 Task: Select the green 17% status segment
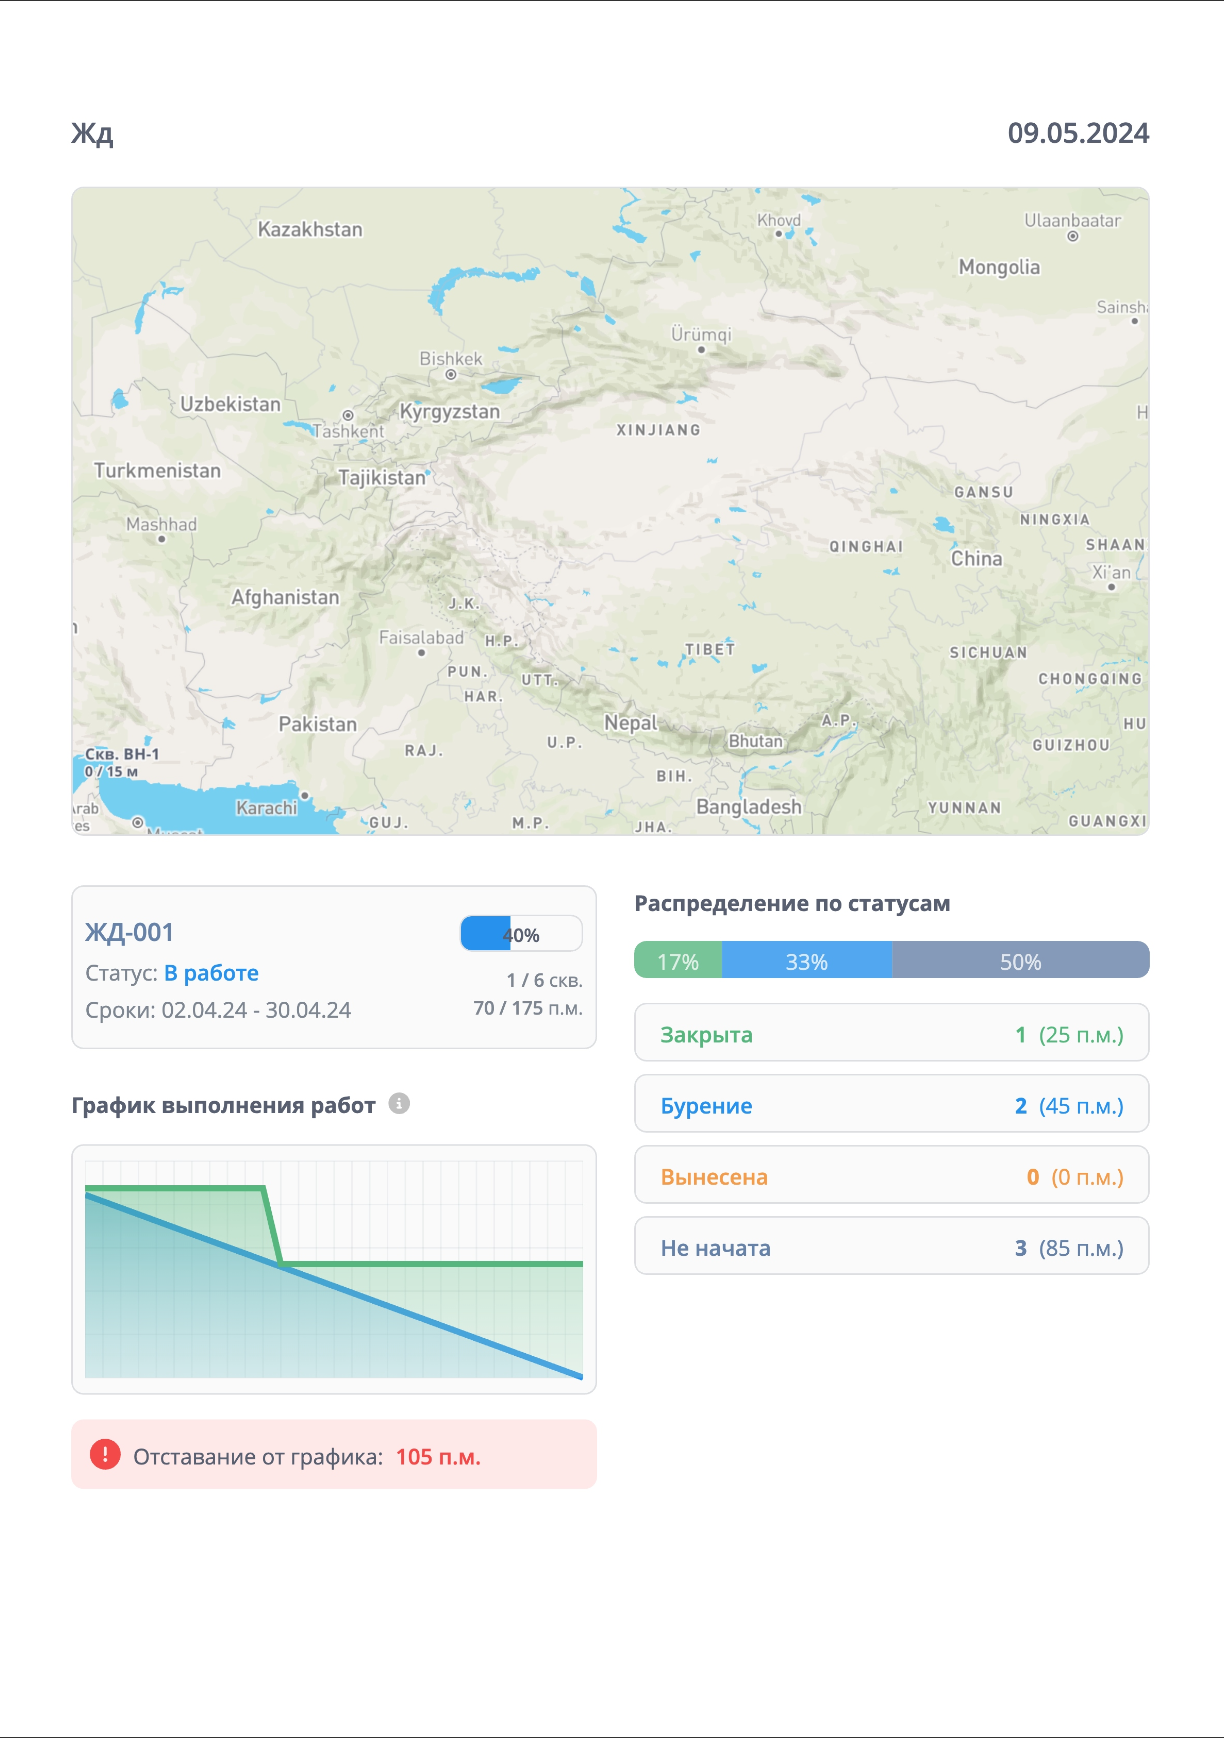[677, 961]
